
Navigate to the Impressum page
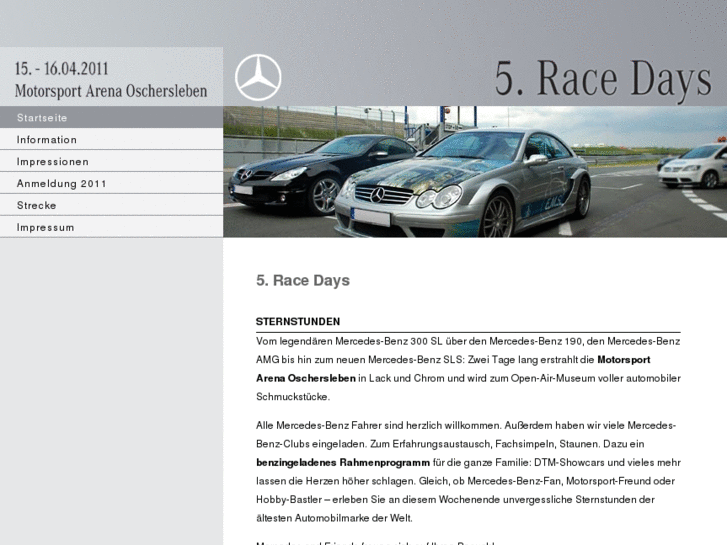[x=111, y=227]
